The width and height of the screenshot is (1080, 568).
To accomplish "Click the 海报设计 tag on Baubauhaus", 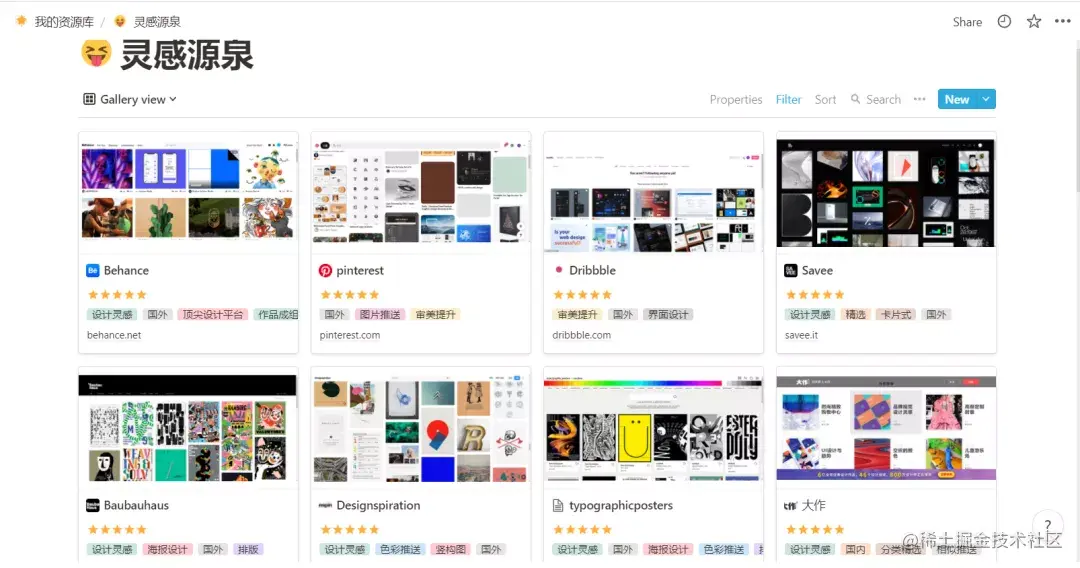I will click(x=167, y=549).
